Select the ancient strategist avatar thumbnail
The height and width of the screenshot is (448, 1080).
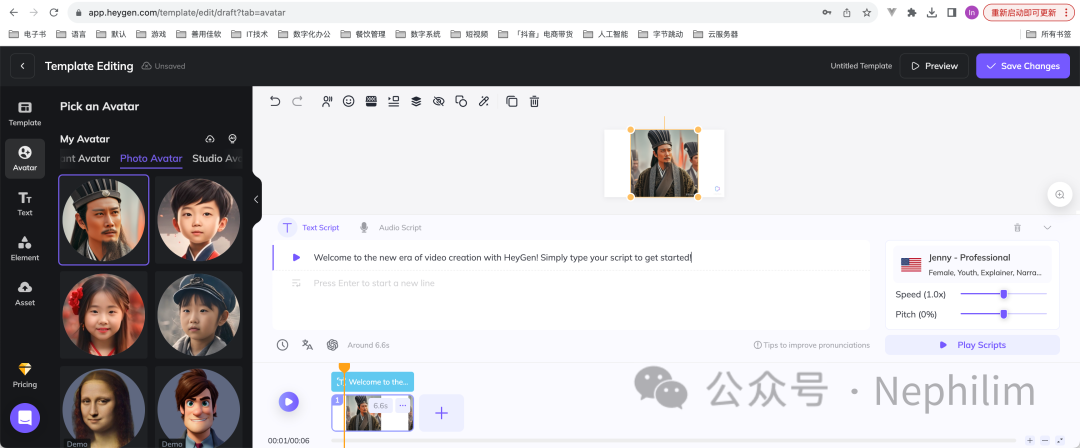[104, 220]
